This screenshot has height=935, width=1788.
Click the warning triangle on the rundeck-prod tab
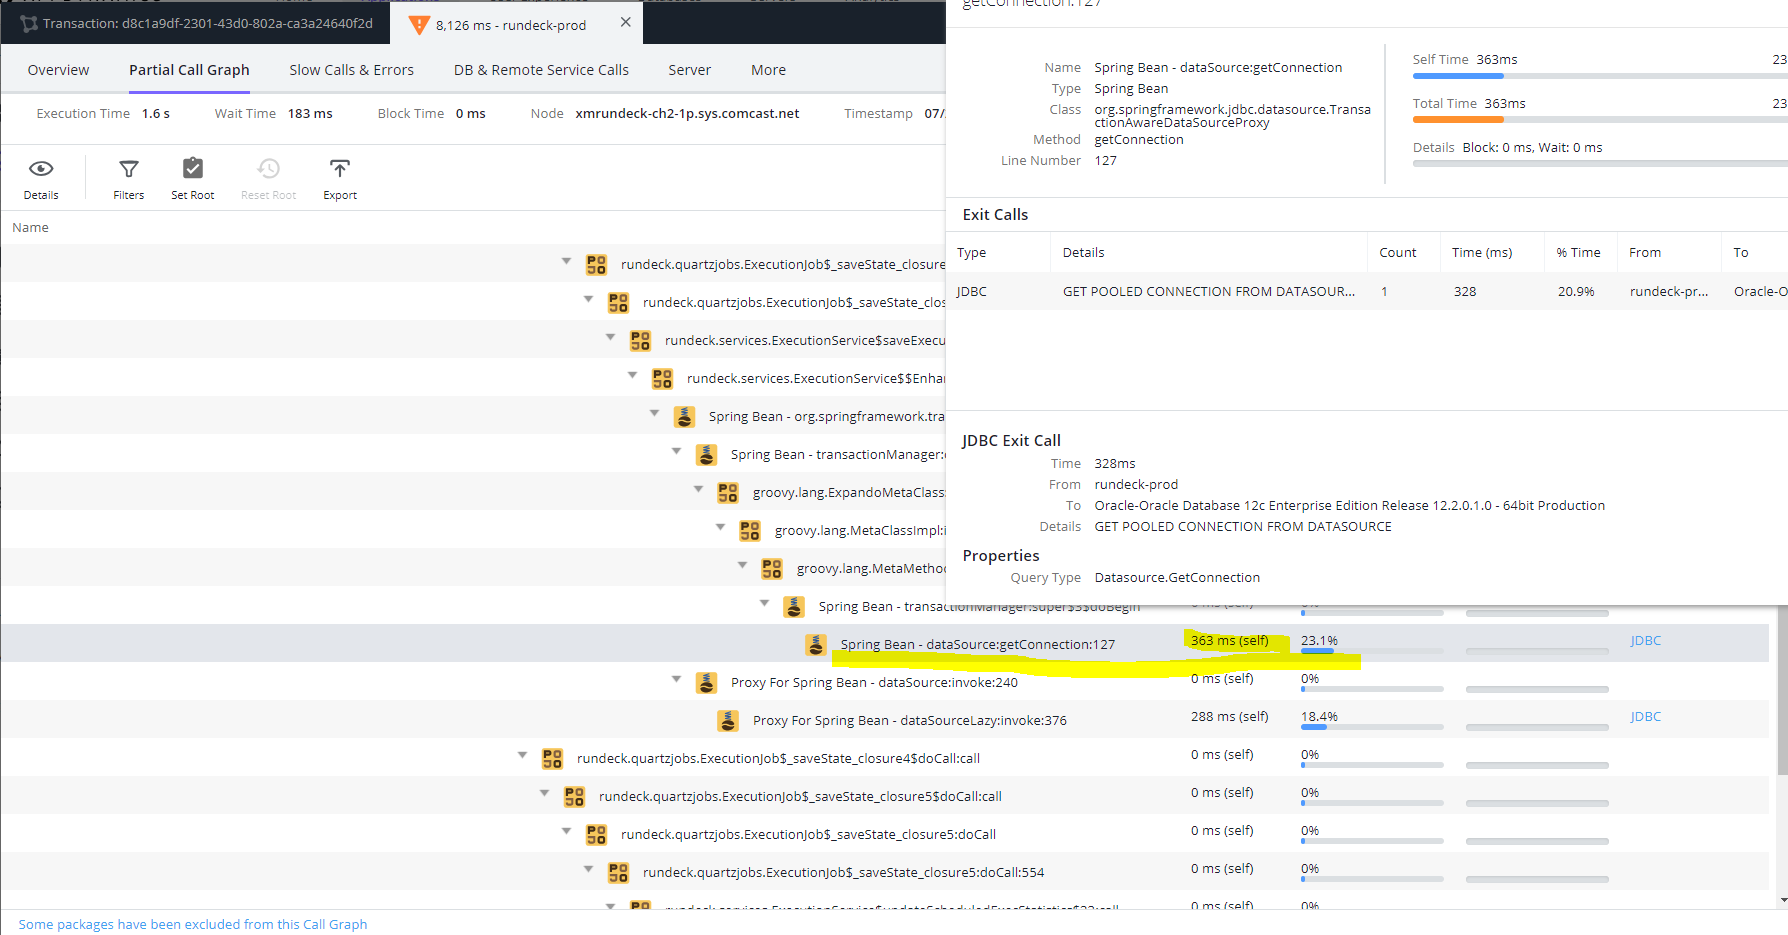tap(419, 22)
